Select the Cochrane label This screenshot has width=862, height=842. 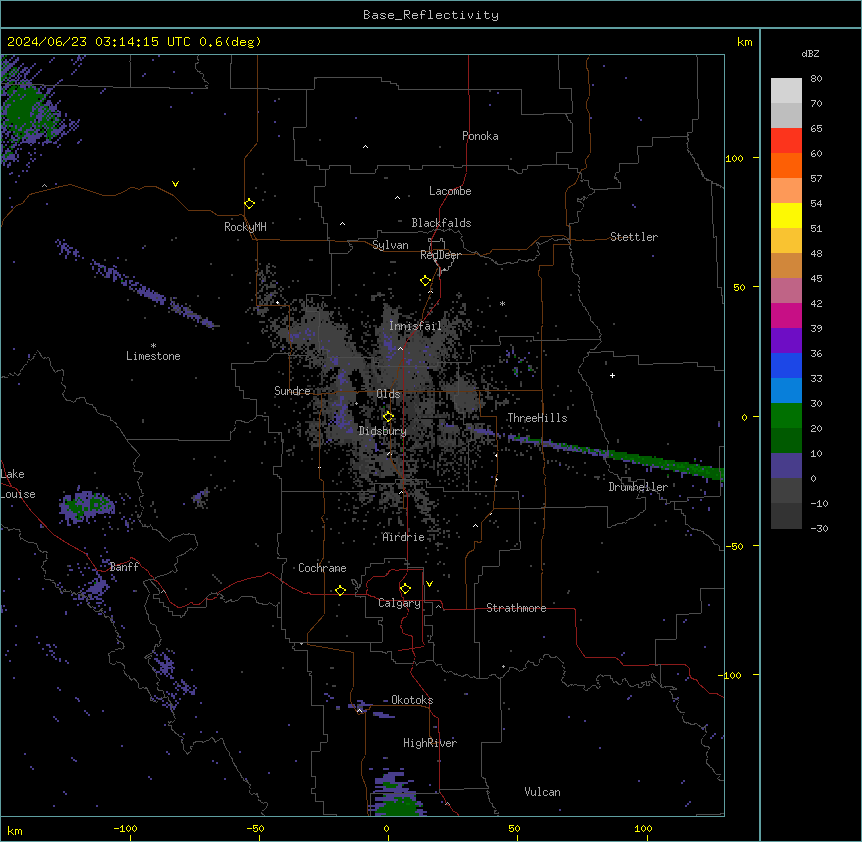click(x=322, y=568)
